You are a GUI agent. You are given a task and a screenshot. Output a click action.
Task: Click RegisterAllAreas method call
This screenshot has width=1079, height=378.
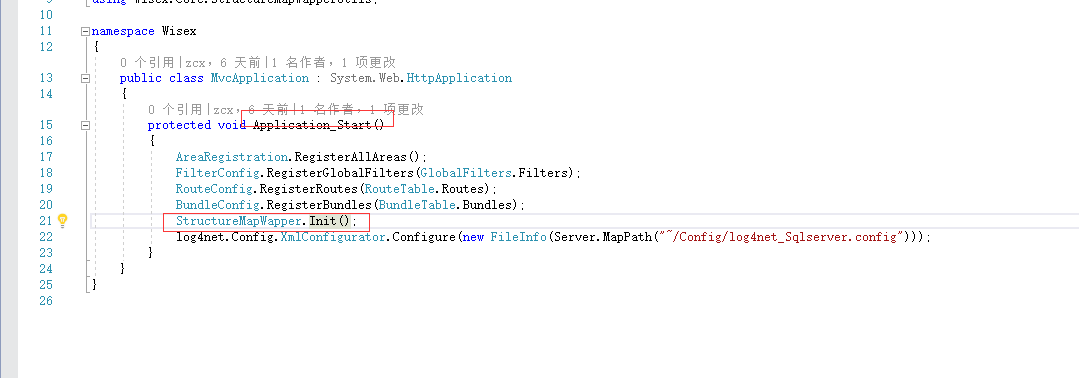(x=350, y=156)
